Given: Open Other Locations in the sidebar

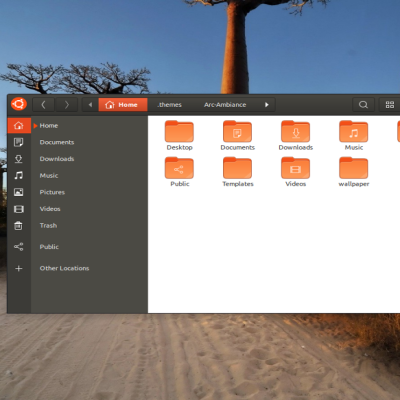Looking at the screenshot, I should coord(64,268).
